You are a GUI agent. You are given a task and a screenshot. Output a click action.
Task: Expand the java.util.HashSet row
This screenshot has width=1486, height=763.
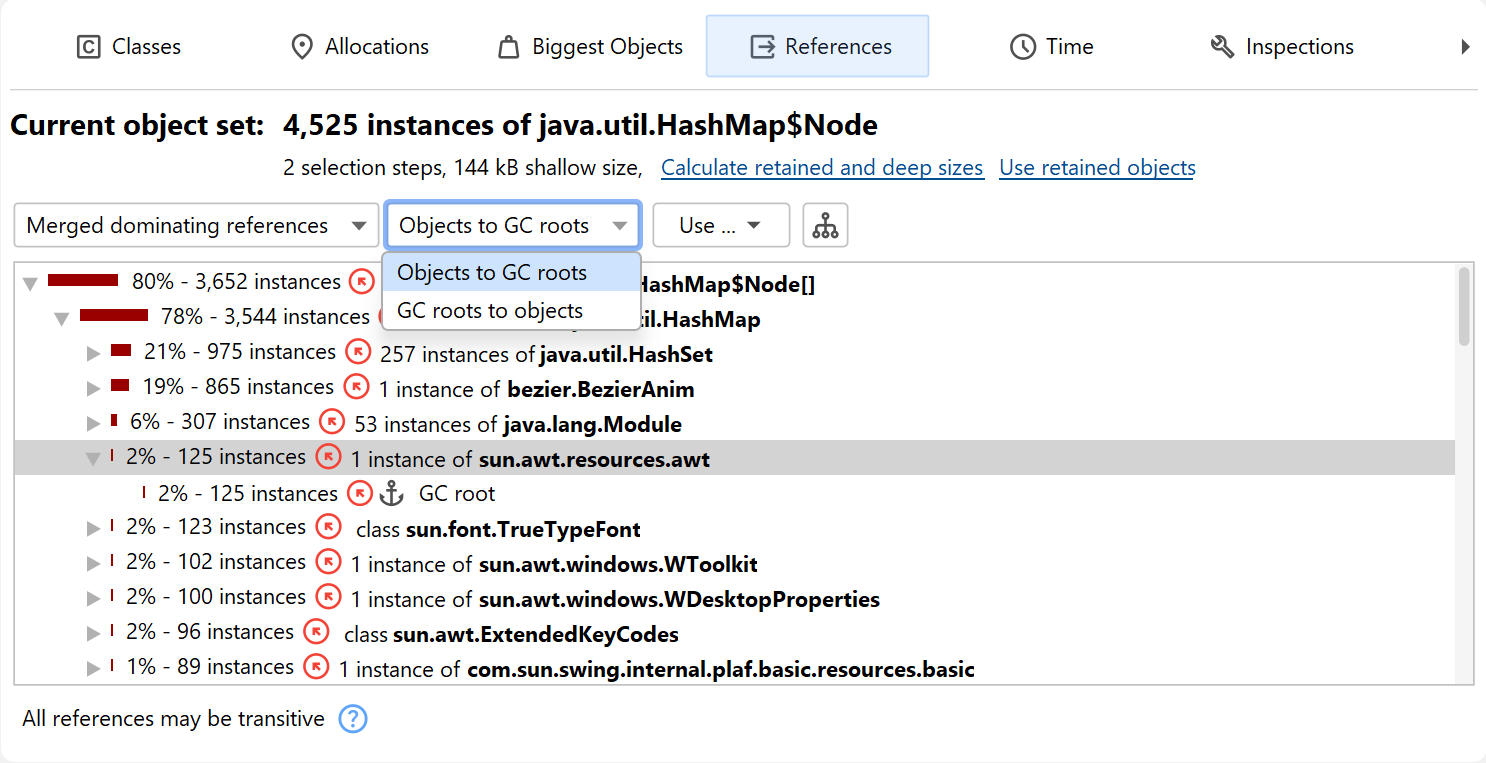(x=94, y=354)
